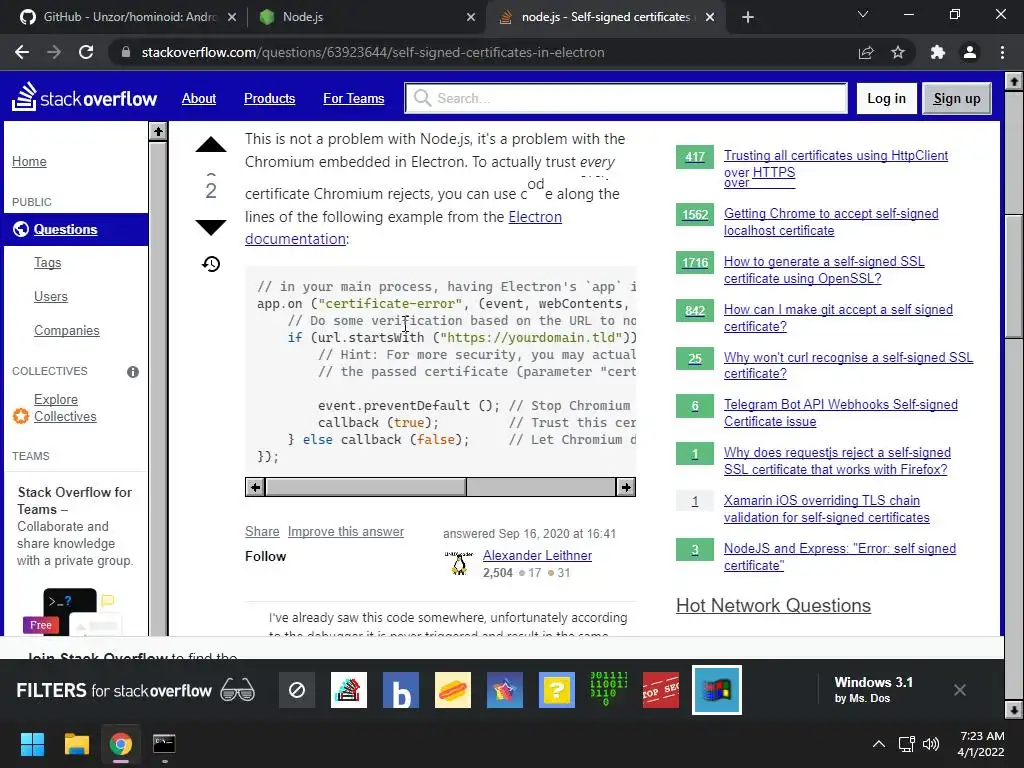
Task: Open the tab search dropdown arrow
Action: (x=863, y=14)
